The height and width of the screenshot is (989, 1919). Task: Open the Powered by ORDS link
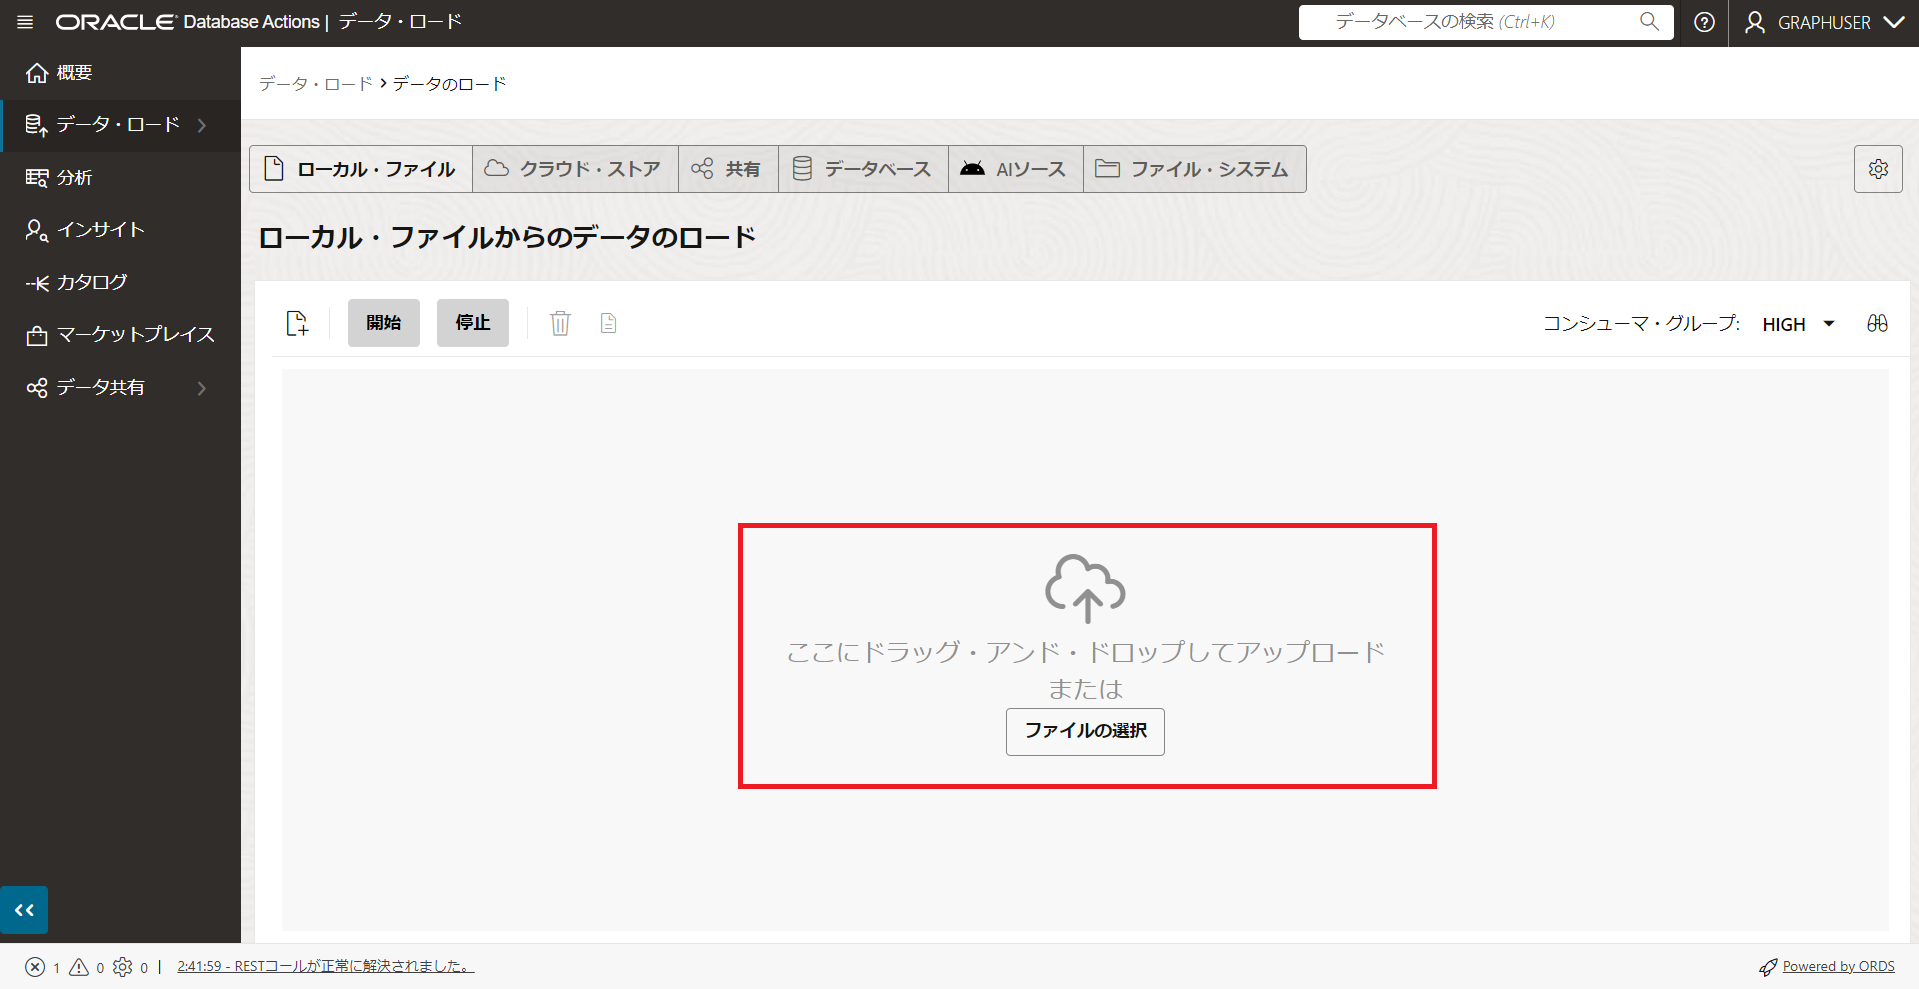pyautogui.click(x=1836, y=966)
